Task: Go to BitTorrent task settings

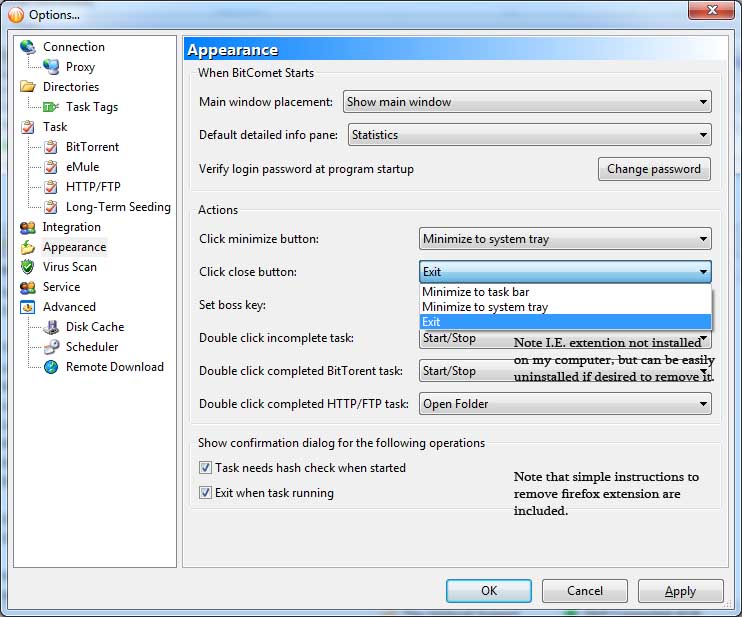Action: 92,147
